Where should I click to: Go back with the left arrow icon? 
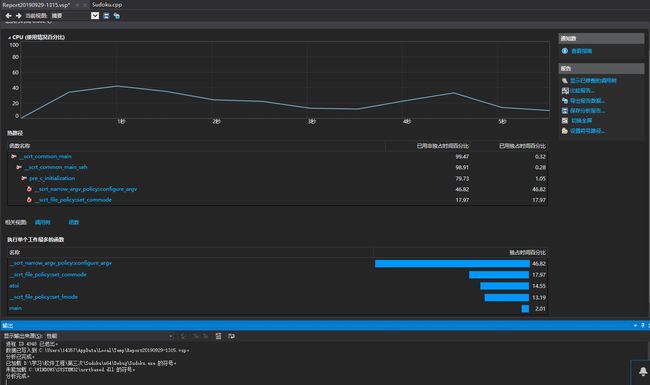point(8,16)
